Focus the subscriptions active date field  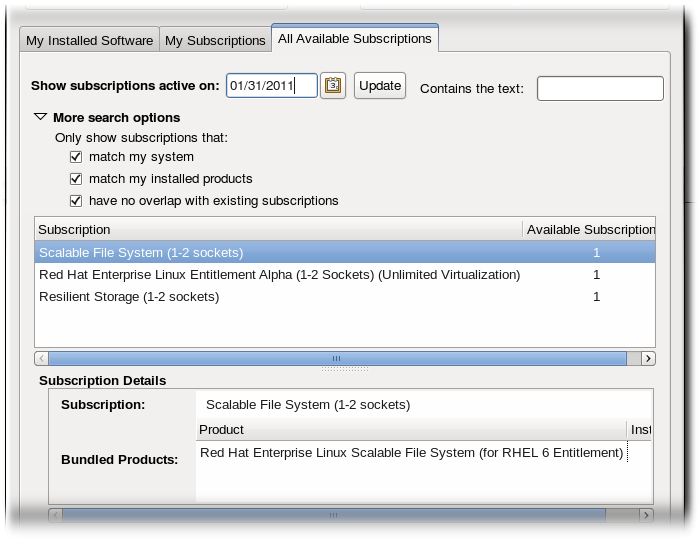pos(272,85)
